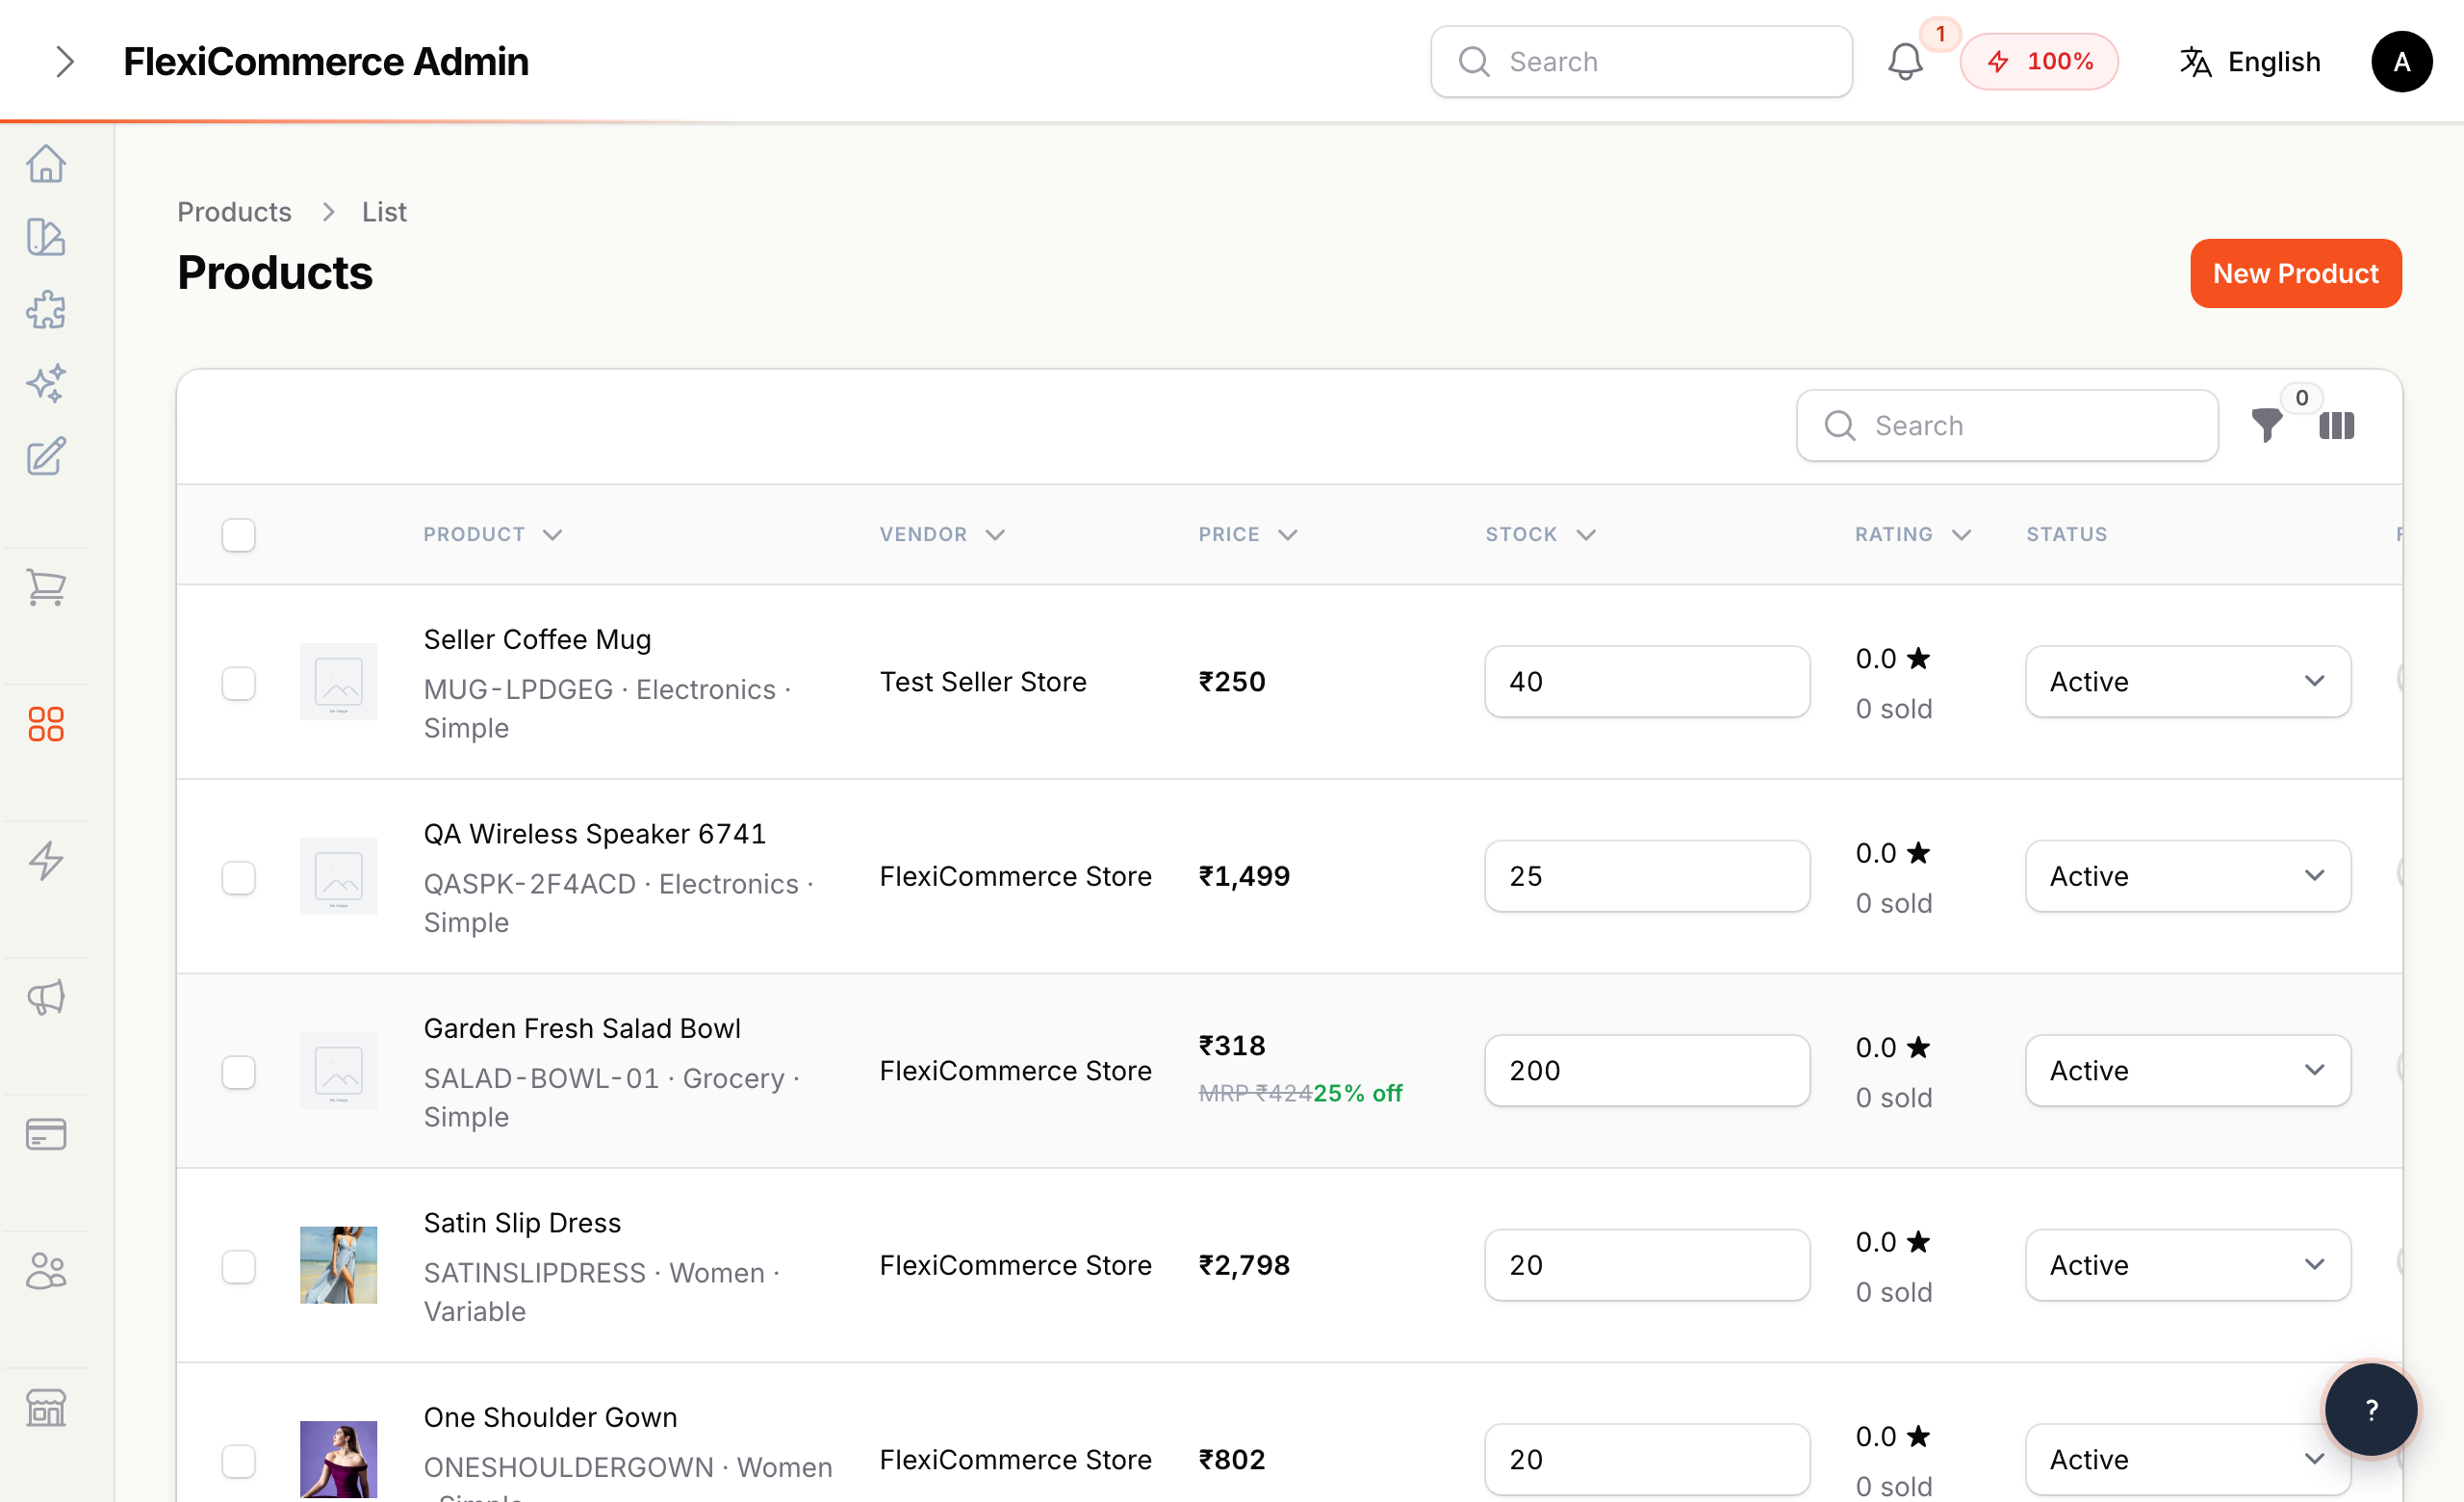Image resolution: width=2464 pixels, height=1502 pixels.
Task: Click the One Shoulder Gown product thumbnail
Action: click(339, 1460)
